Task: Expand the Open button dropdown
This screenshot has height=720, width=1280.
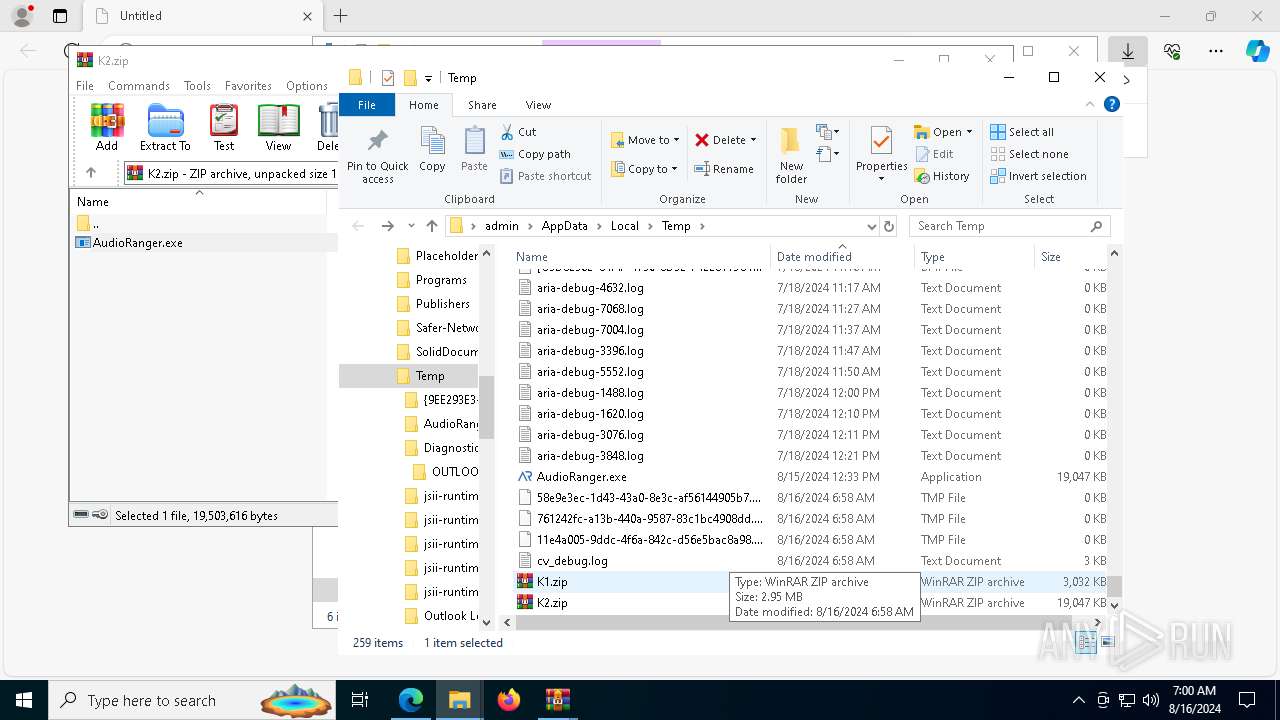Action: (969, 132)
